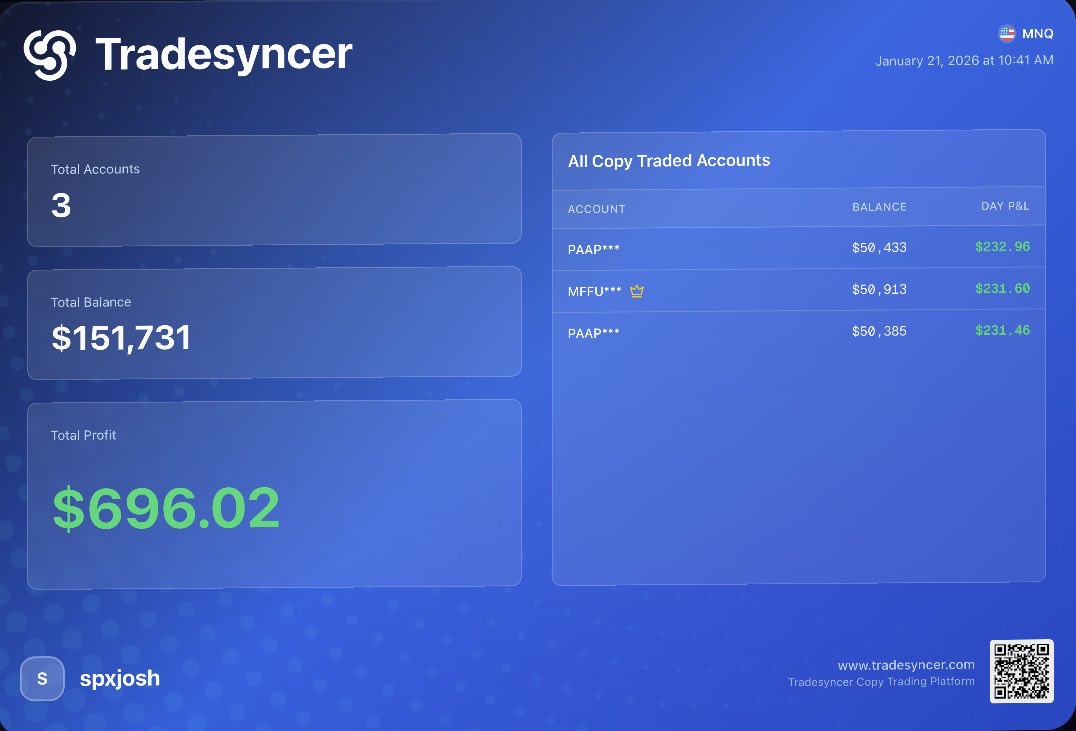Click the day P&L value $232.96

(x=1003, y=246)
